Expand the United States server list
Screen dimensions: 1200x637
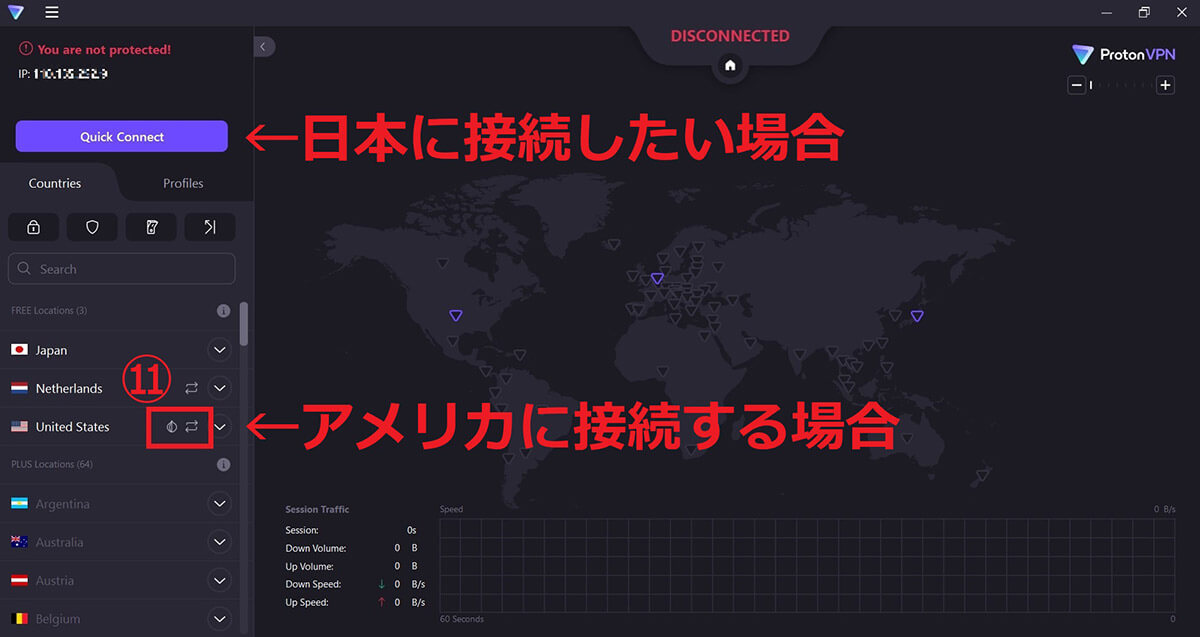219,426
